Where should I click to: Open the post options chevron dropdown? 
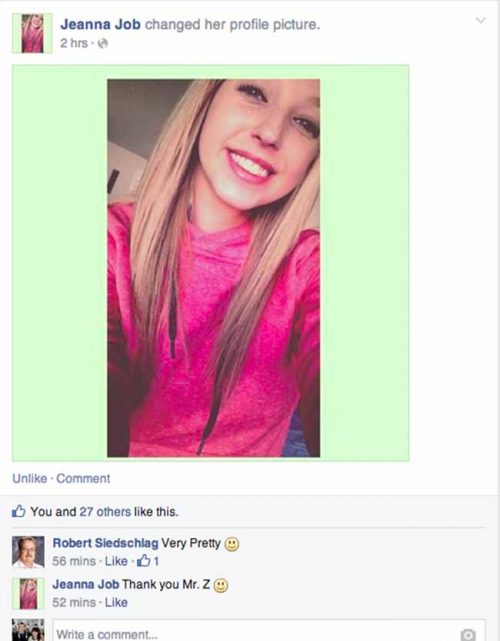(481, 20)
